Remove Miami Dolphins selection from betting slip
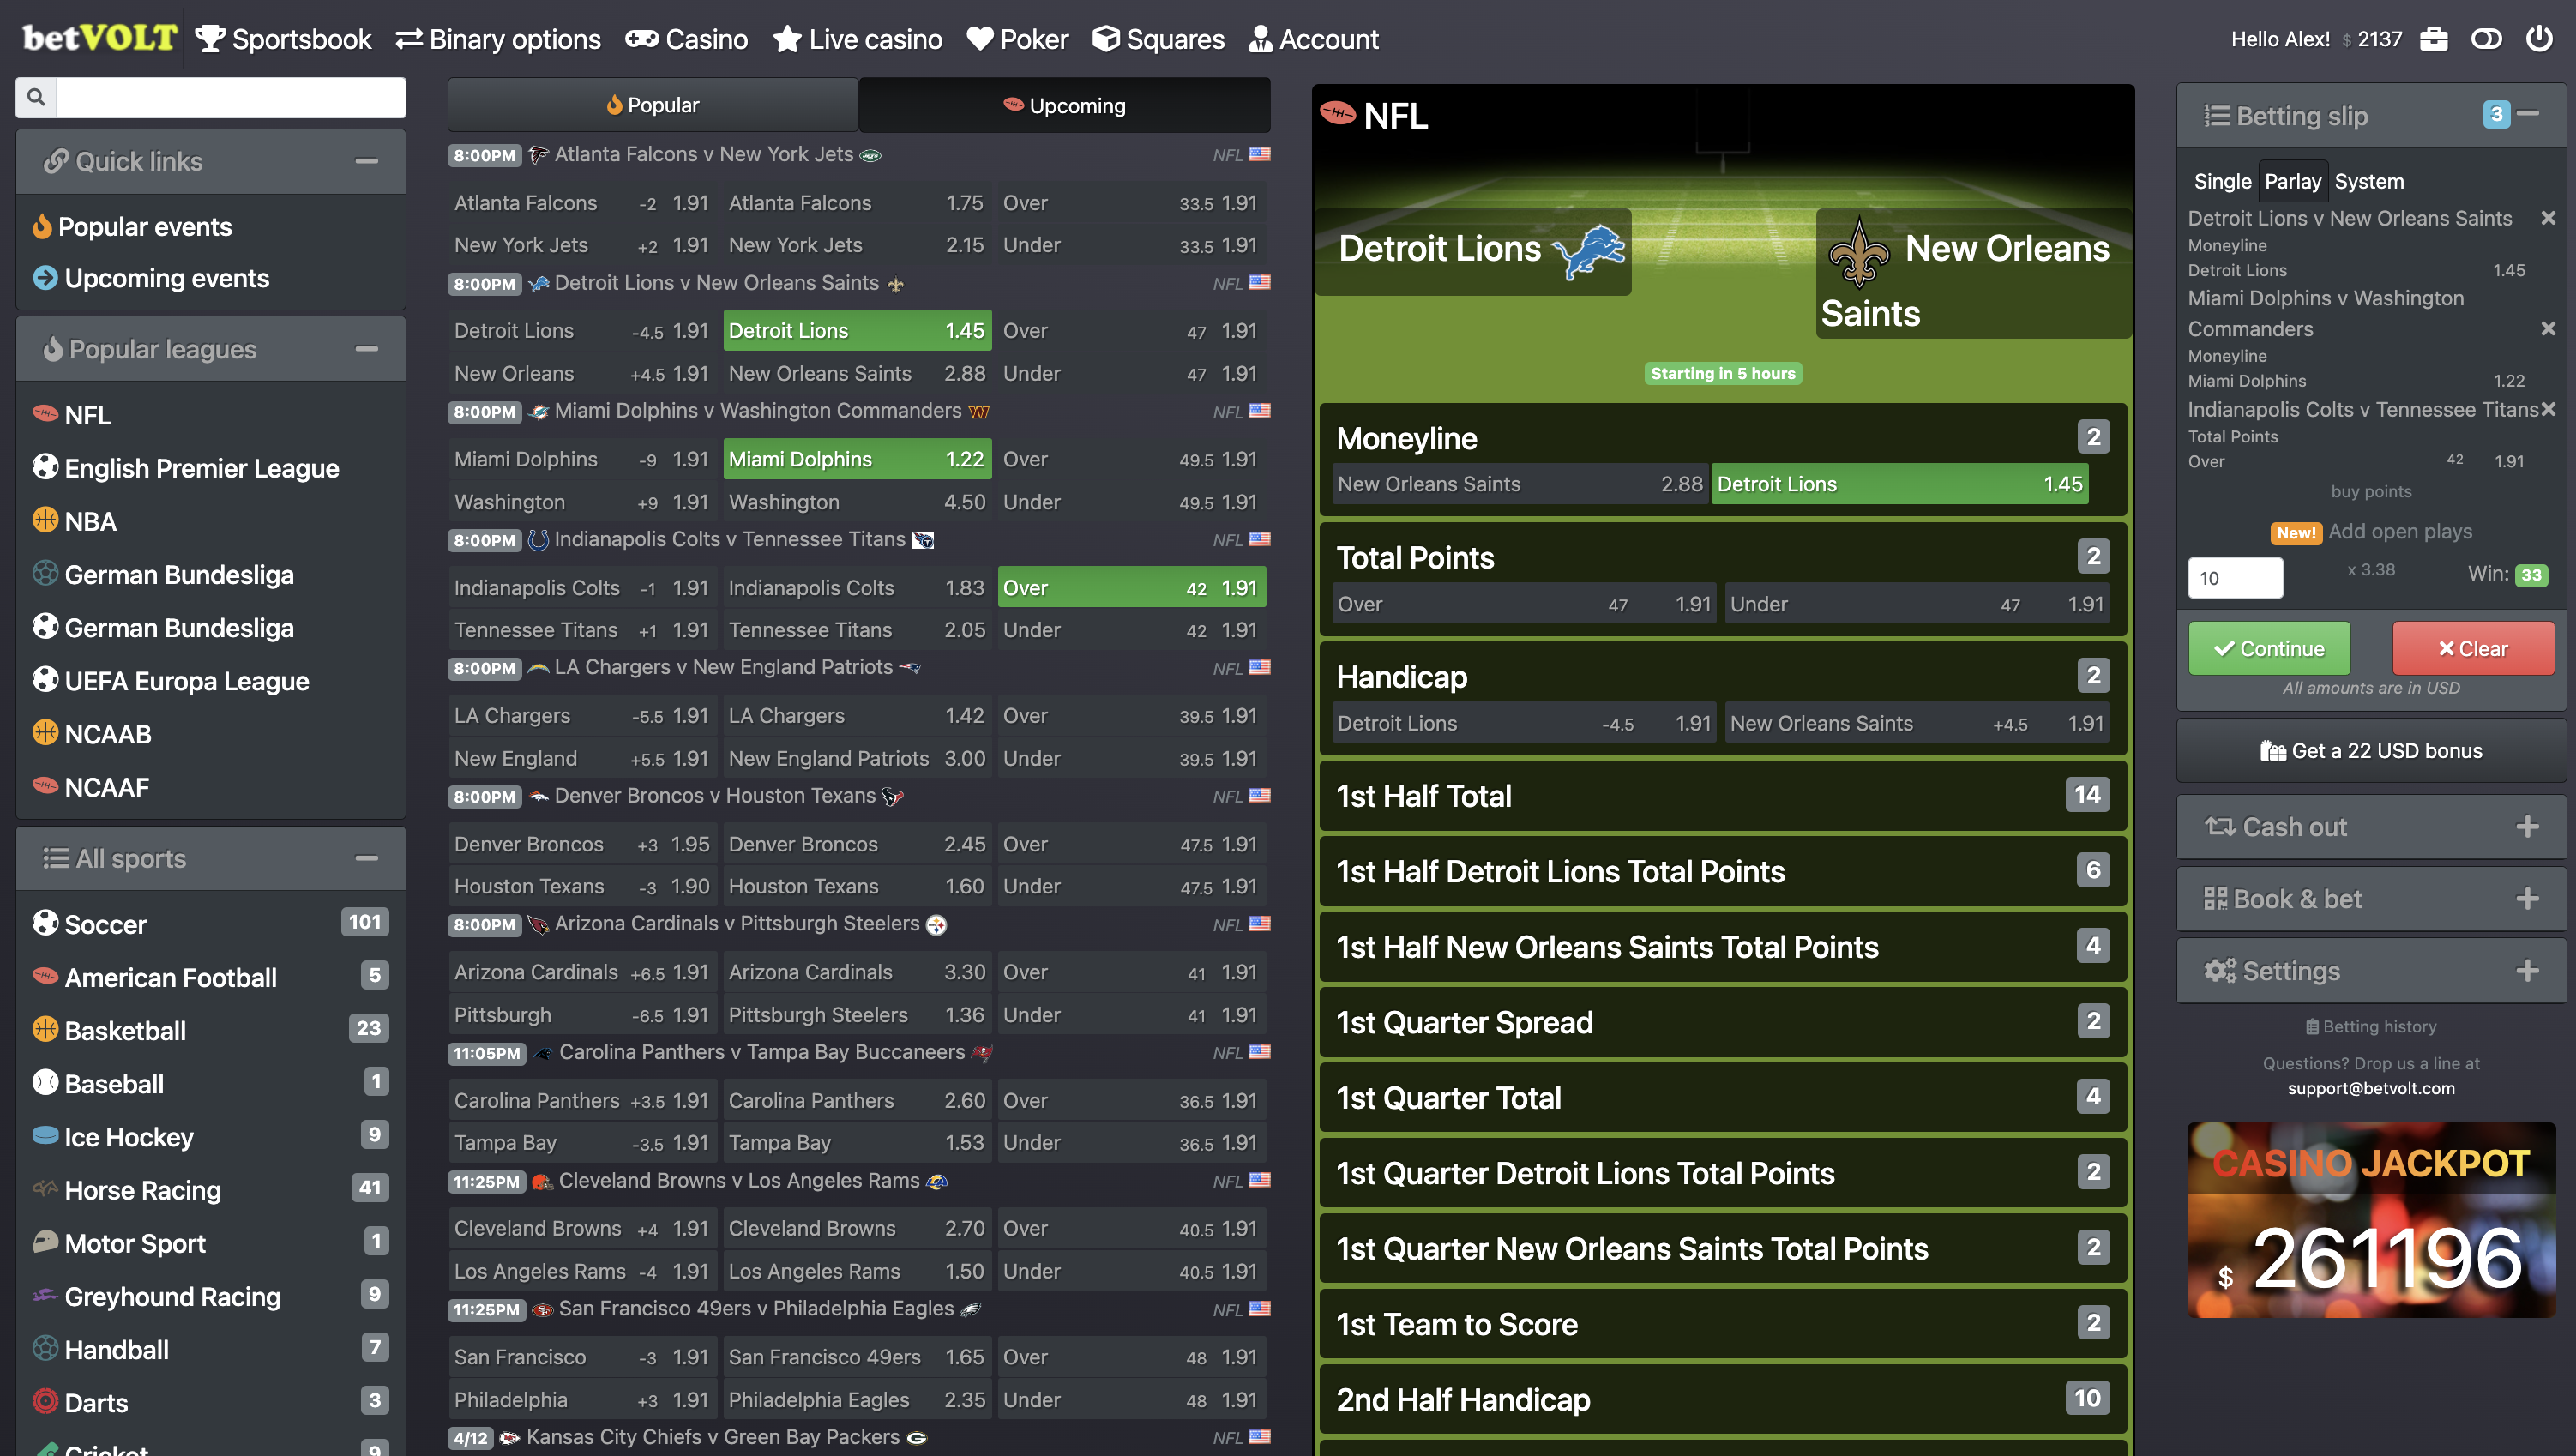The height and width of the screenshot is (1456, 2576). [x=2547, y=327]
